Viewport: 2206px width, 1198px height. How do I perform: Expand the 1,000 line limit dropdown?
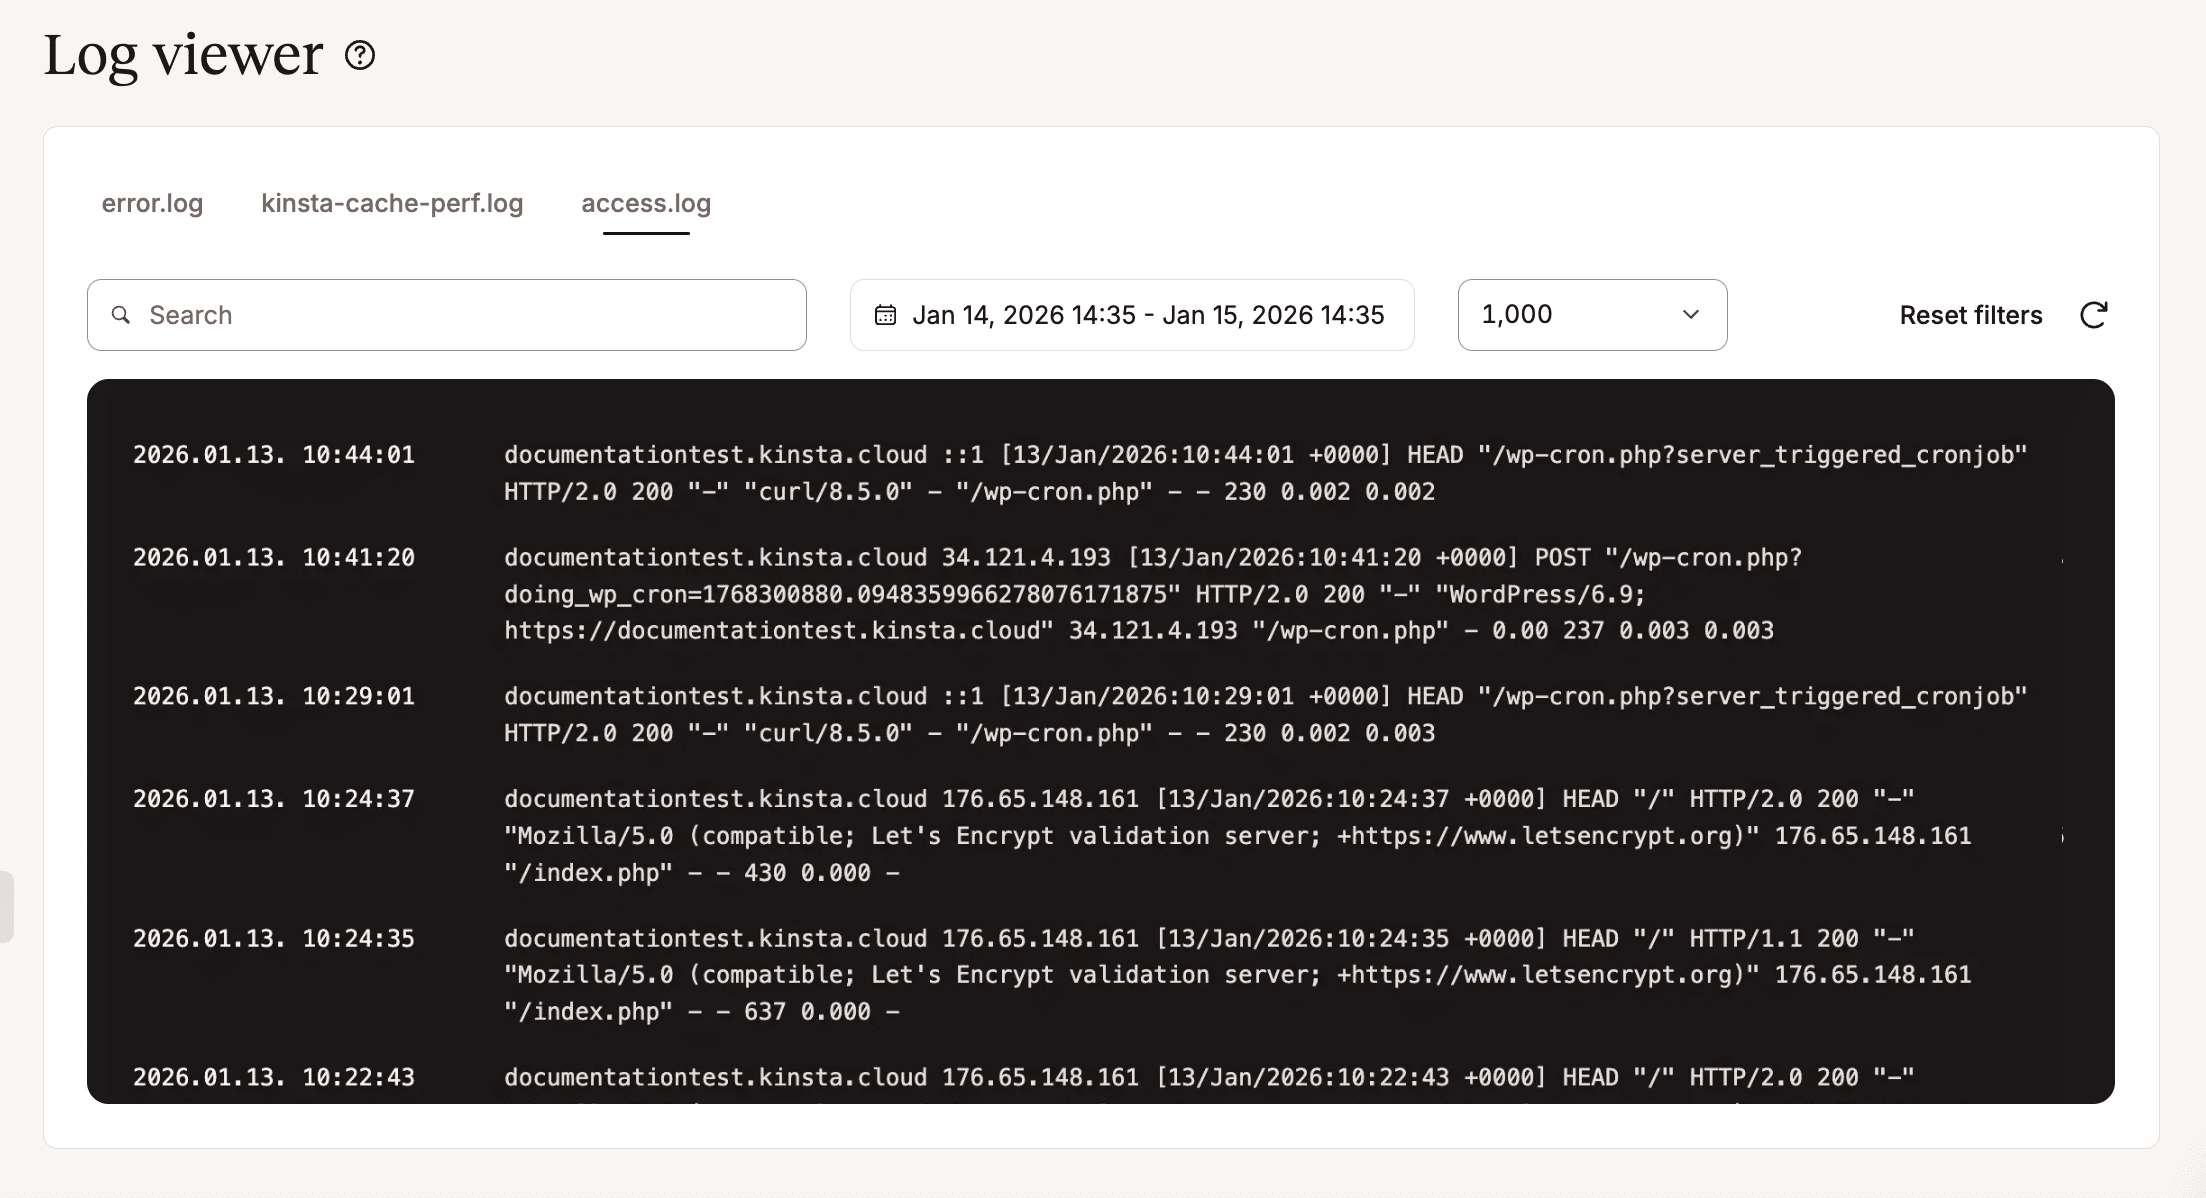click(1592, 315)
